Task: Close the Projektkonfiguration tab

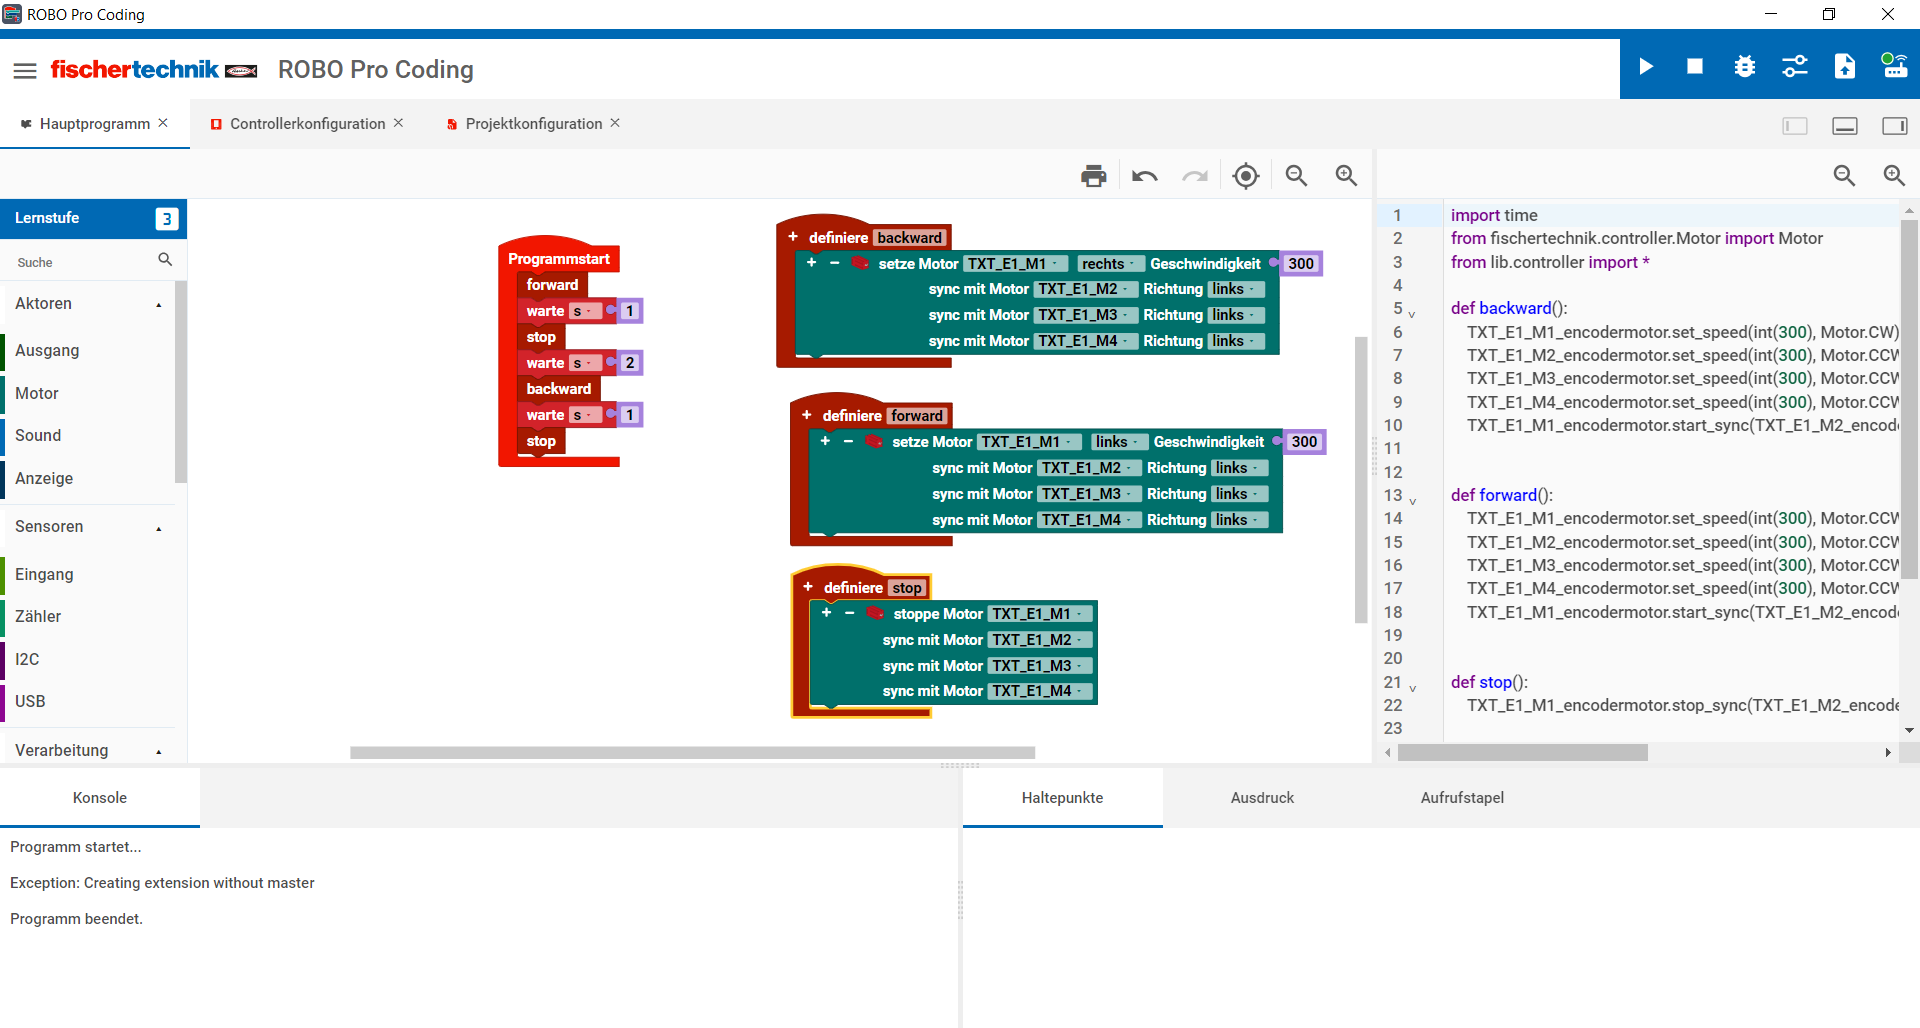Action: tap(615, 123)
